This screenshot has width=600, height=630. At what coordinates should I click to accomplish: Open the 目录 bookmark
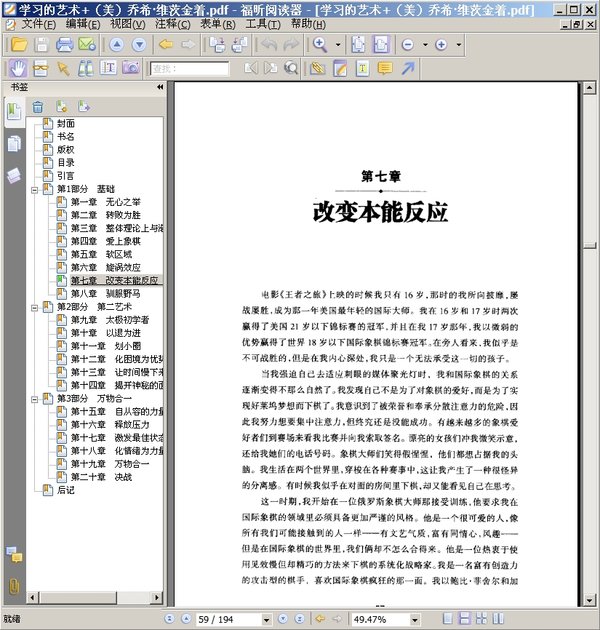66,163
